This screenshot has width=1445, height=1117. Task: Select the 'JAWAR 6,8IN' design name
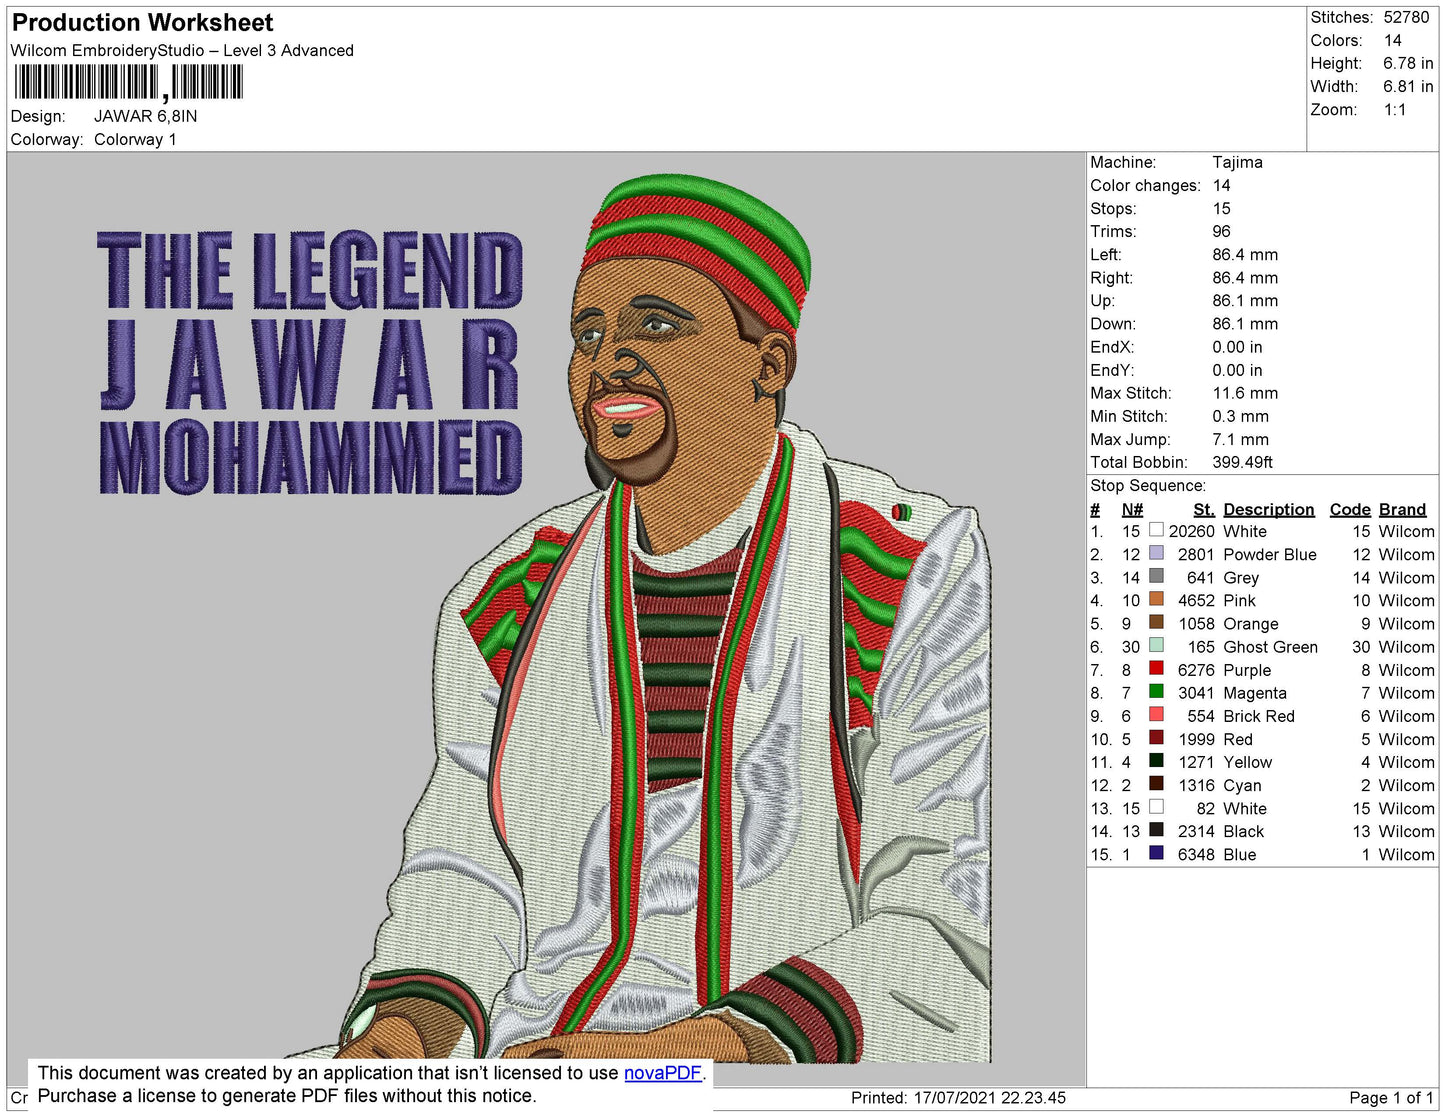tap(145, 116)
